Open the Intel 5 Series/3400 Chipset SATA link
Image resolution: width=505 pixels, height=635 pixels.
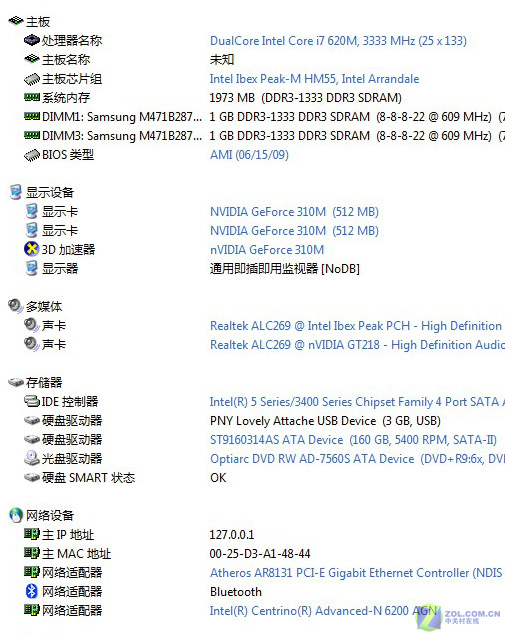[357, 402]
